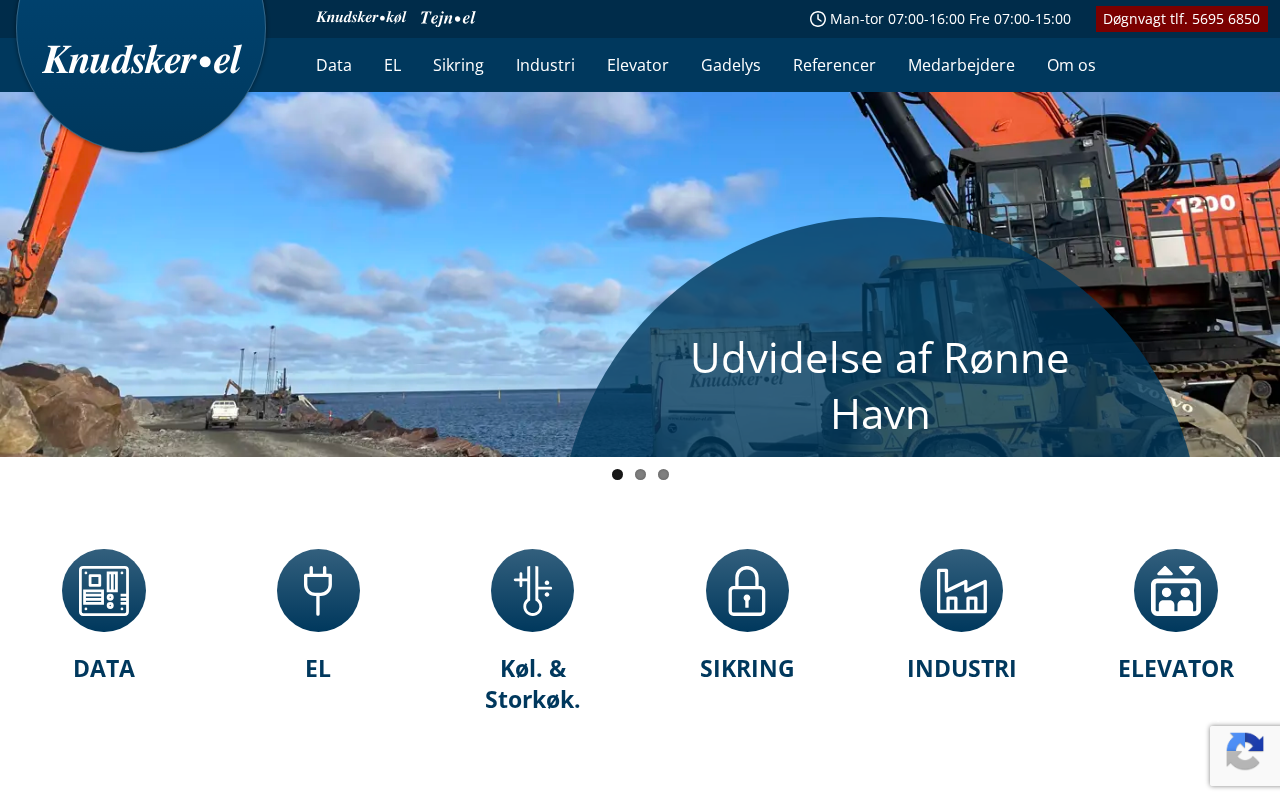The width and height of the screenshot is (1280, 800).
Task: Click the Elevator icon
Action: point(1176,590)
